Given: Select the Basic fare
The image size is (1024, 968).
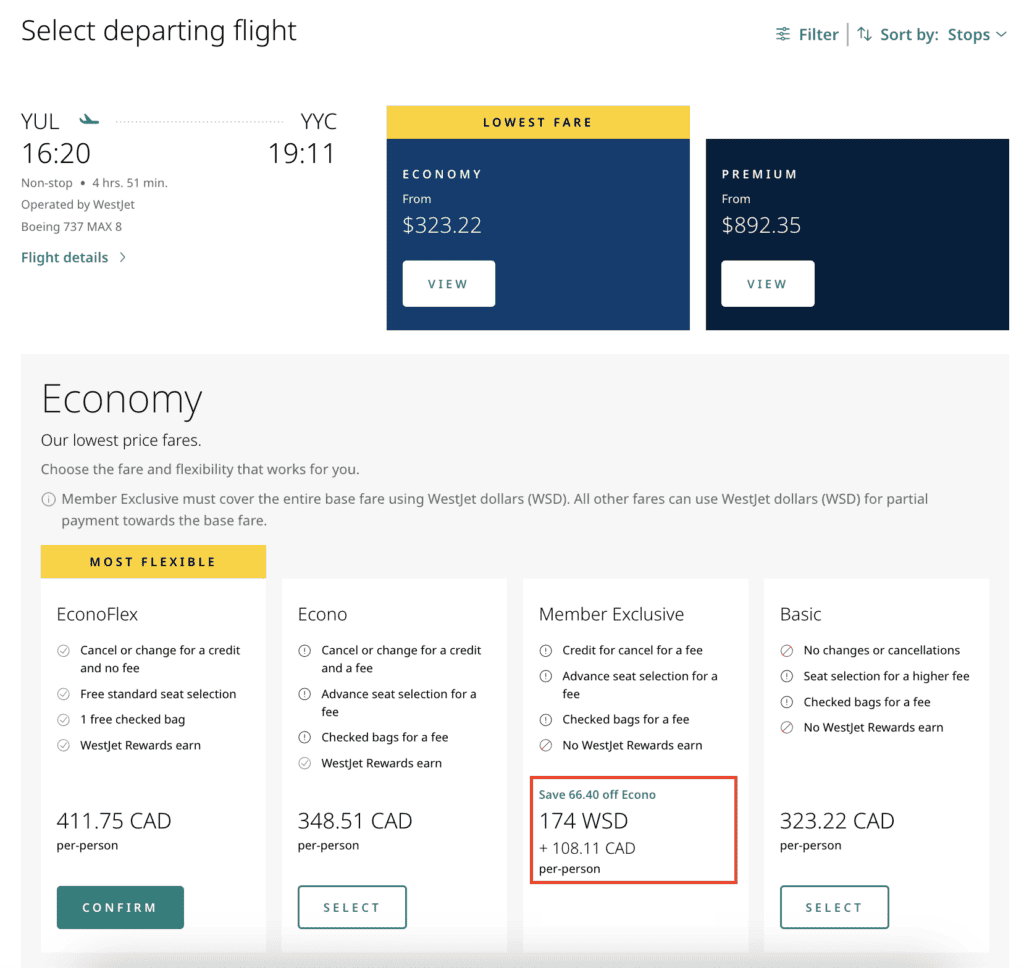Looking at the screenshot, I should click(834, 907).
